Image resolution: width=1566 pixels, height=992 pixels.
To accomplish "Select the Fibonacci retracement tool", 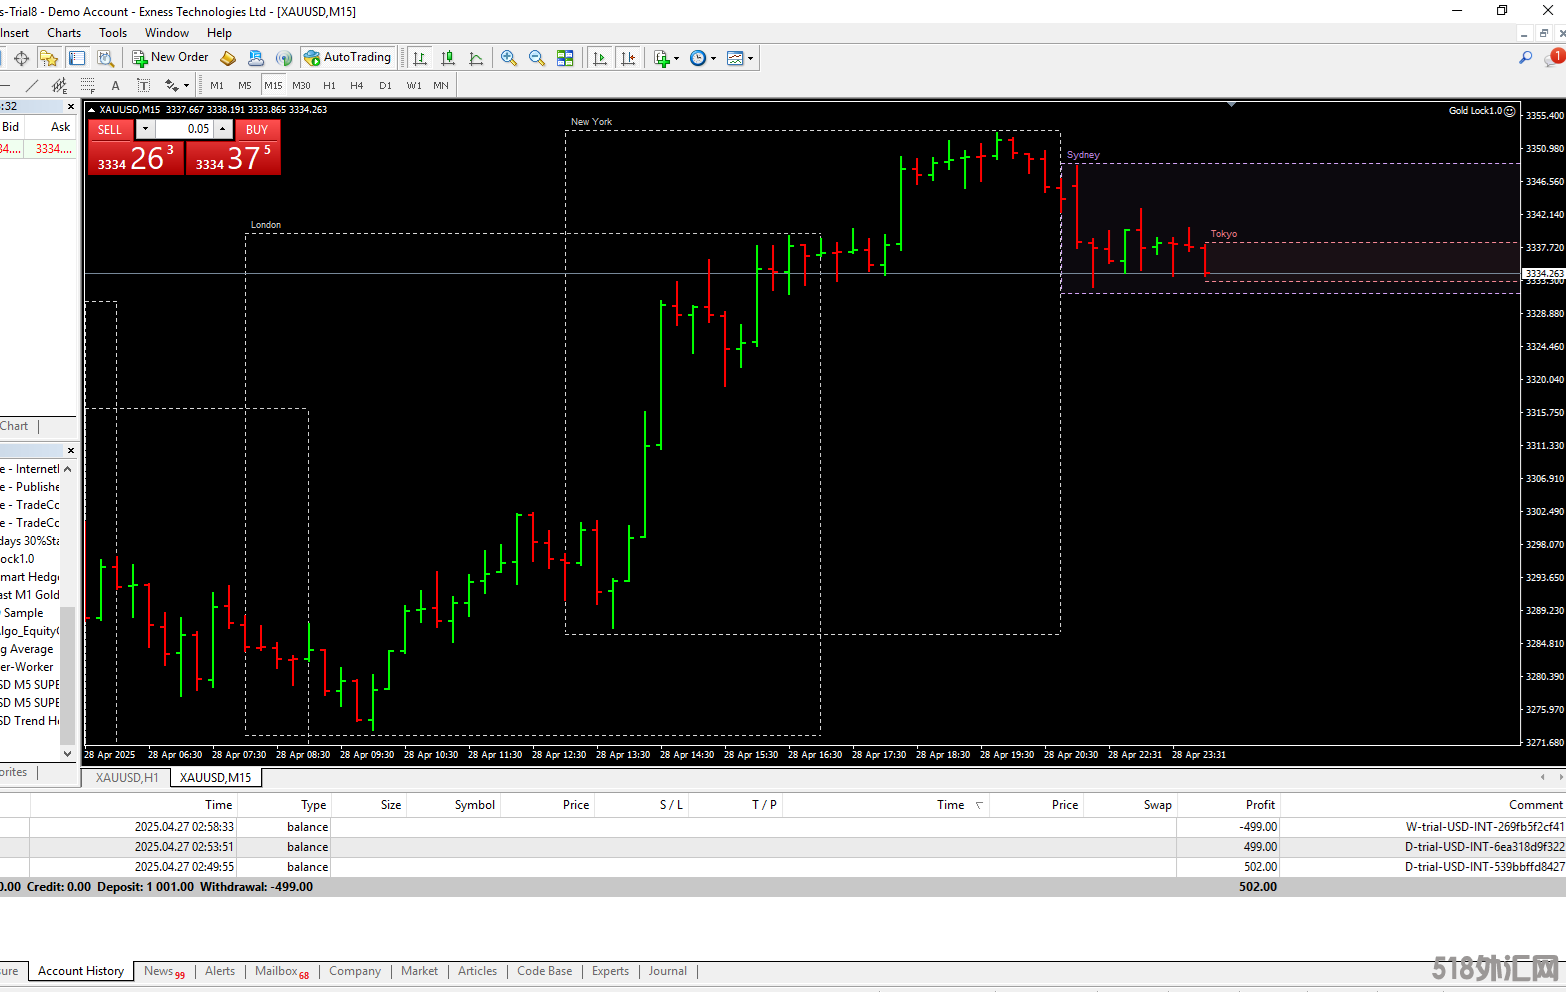I will pyautogui.click(x=88, y=85).
